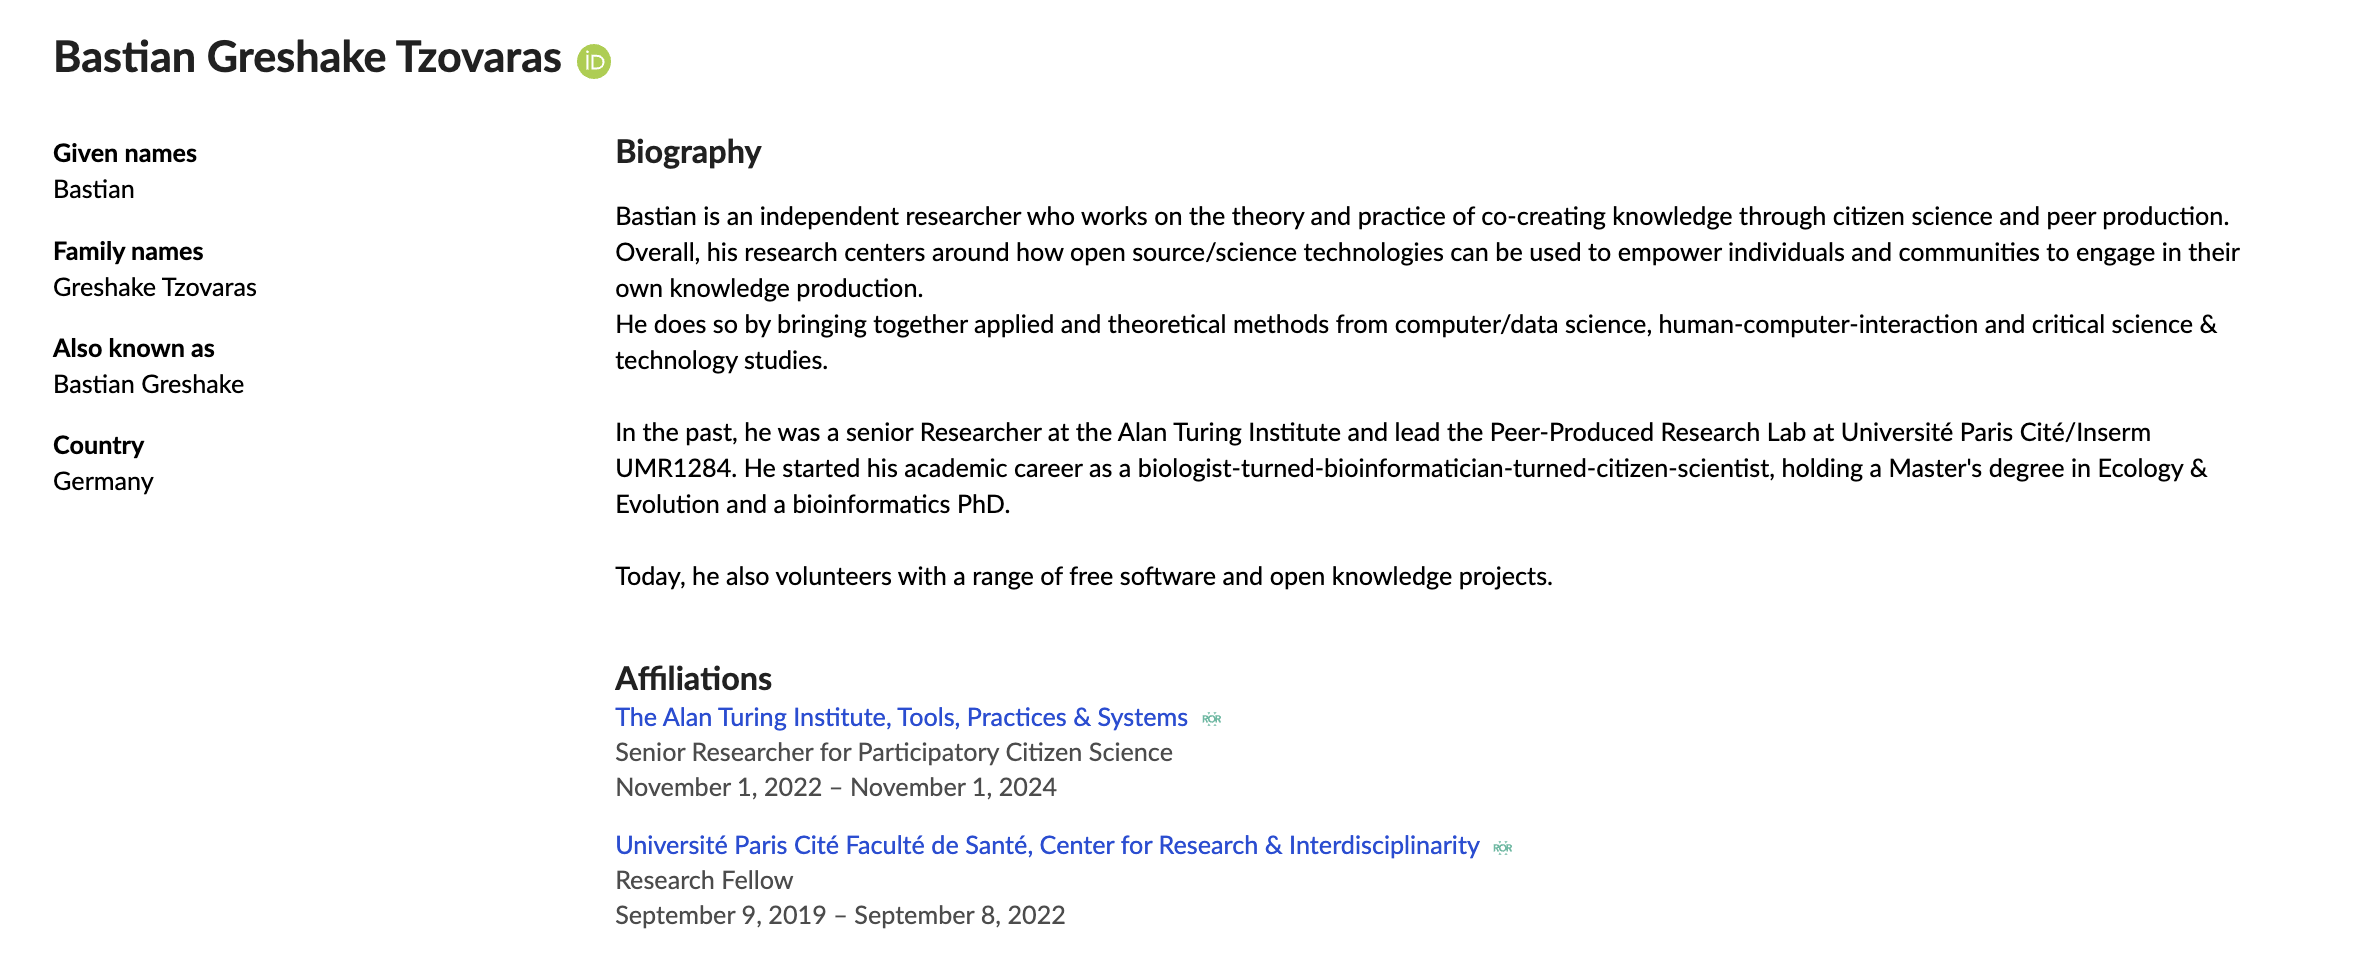Click the Family names label
2376x956 pixels.
[128, 251]
